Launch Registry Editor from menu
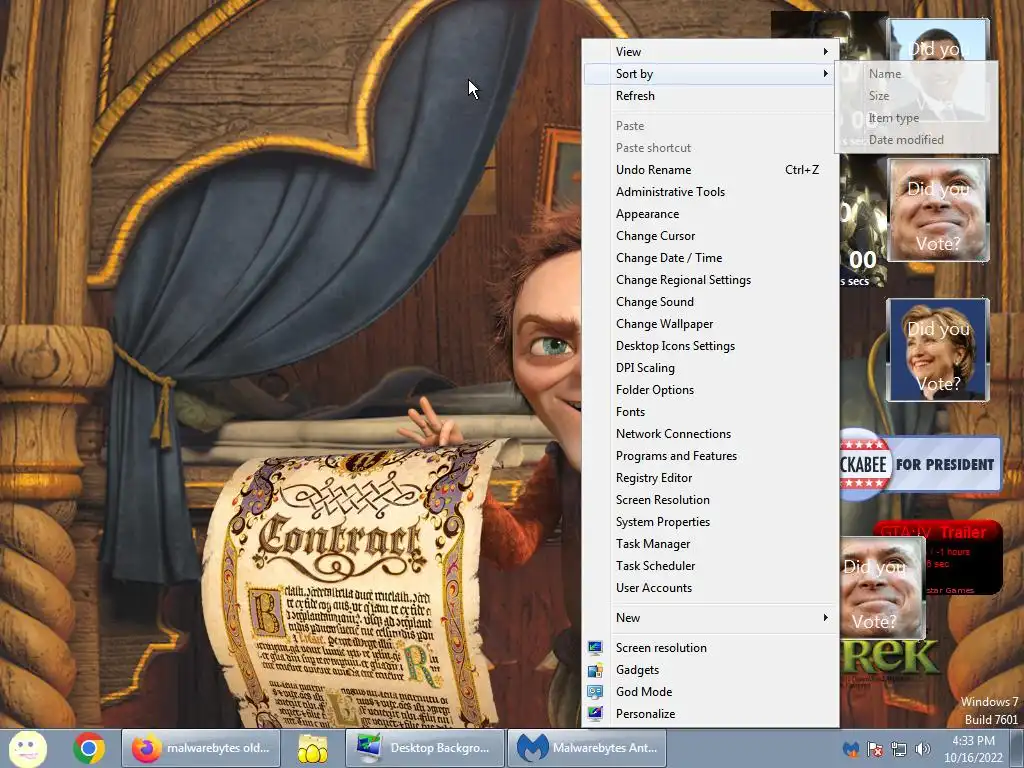This screenshot has height=768, width=1024. point(710,478)
